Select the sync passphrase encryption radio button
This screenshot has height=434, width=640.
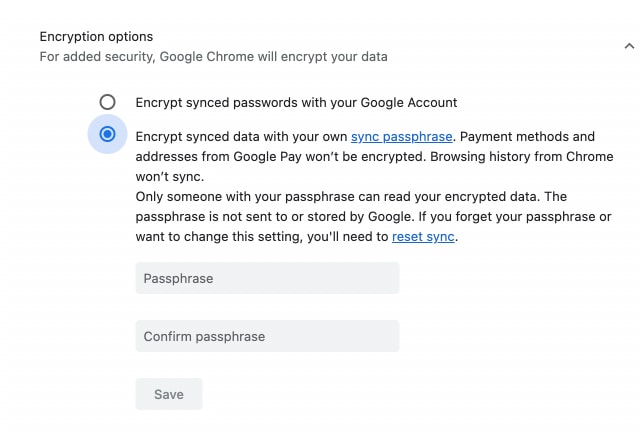coord(107,134)
